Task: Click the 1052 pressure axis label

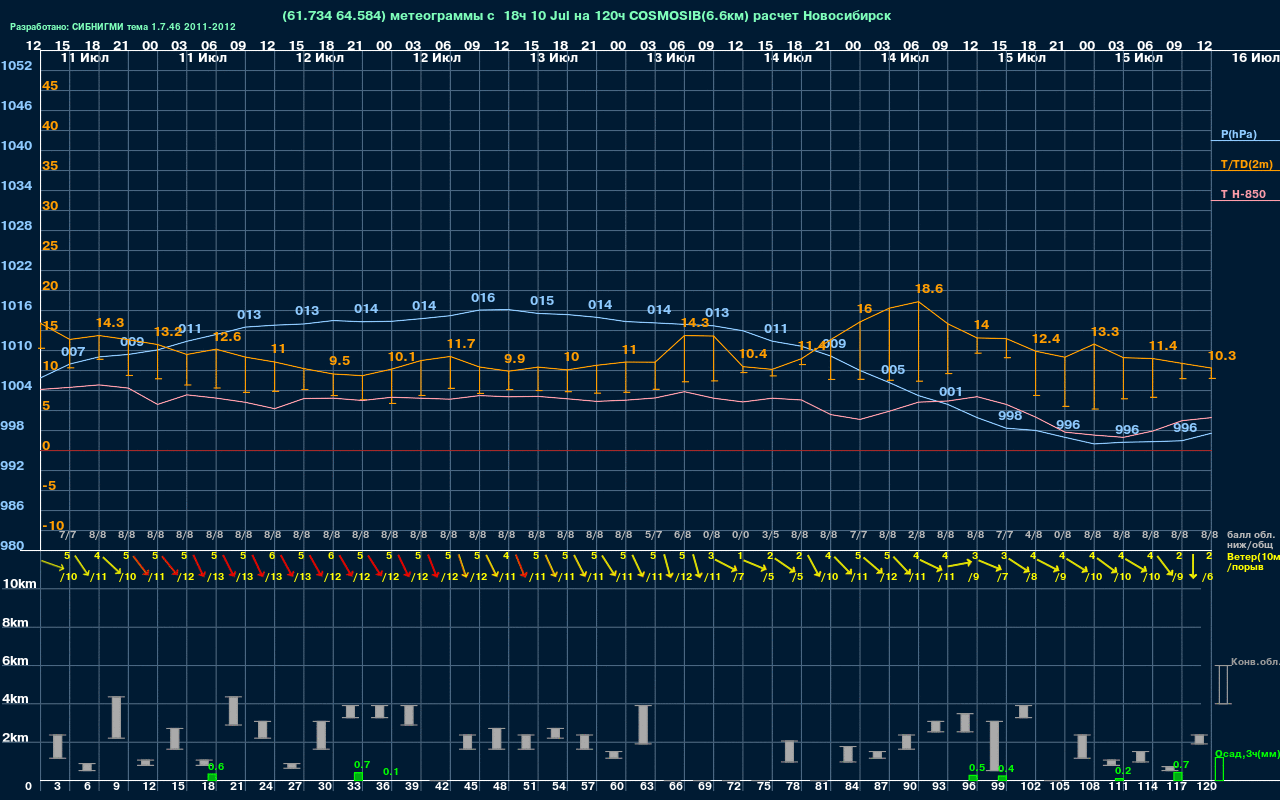Action: [x=16, y=66]
